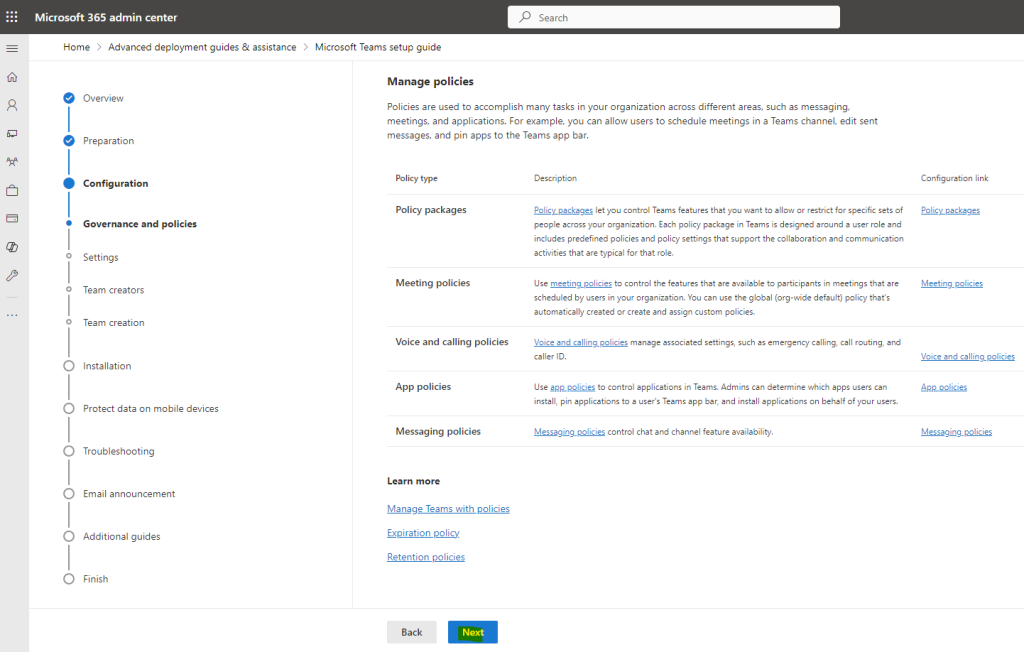Open Policy packages link in the description text
Screen dimensions: 1024x652
pyautogui.click(x=564, y=210)
